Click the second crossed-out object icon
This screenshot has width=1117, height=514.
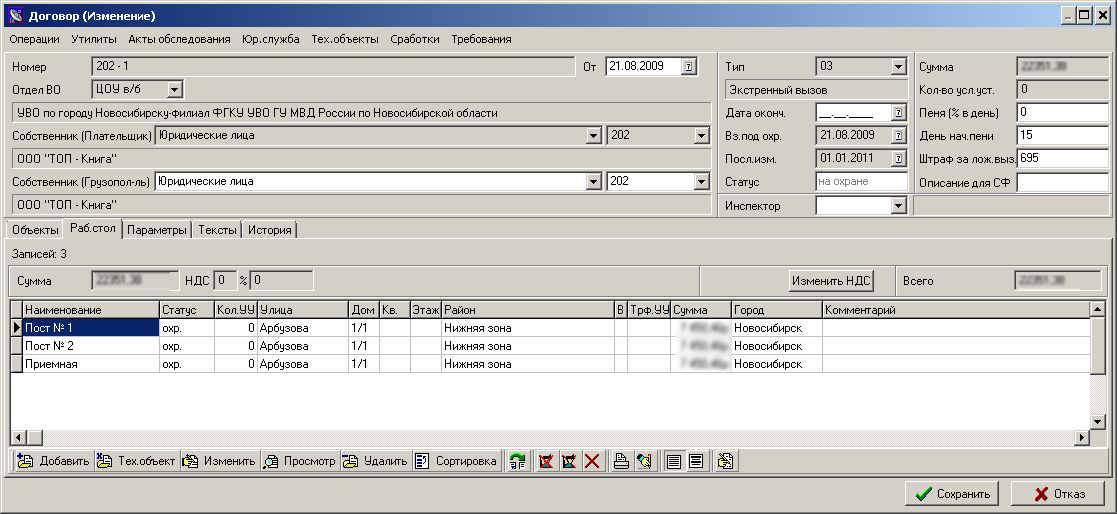[569, 461]
